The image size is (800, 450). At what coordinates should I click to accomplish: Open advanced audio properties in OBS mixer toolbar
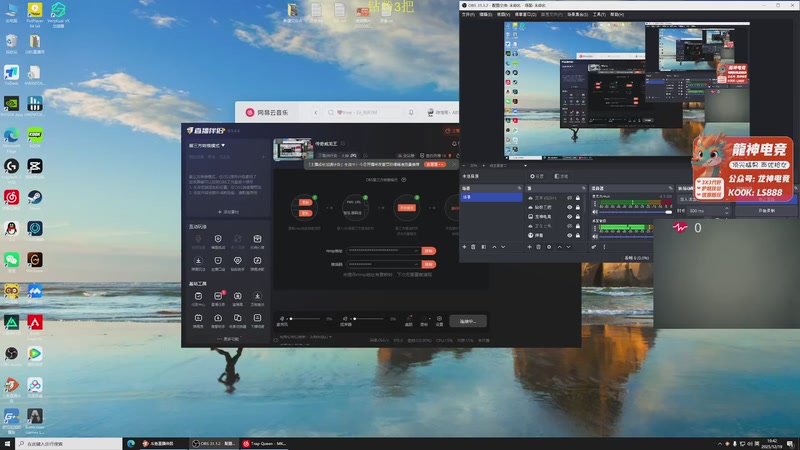point(594,247)
